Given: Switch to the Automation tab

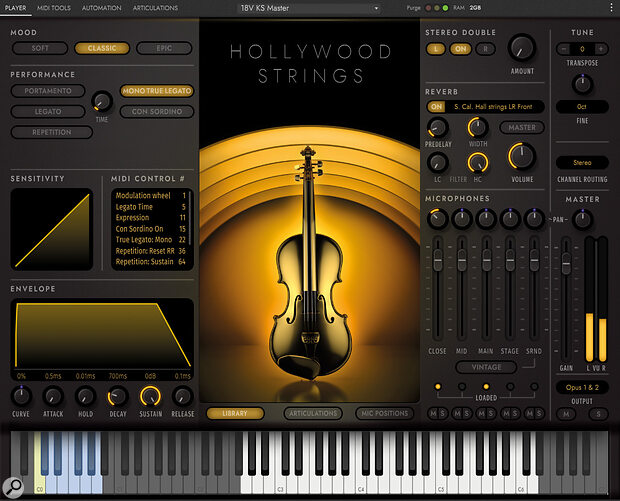Looking at the screenshot, I should (x=102, y=8).
